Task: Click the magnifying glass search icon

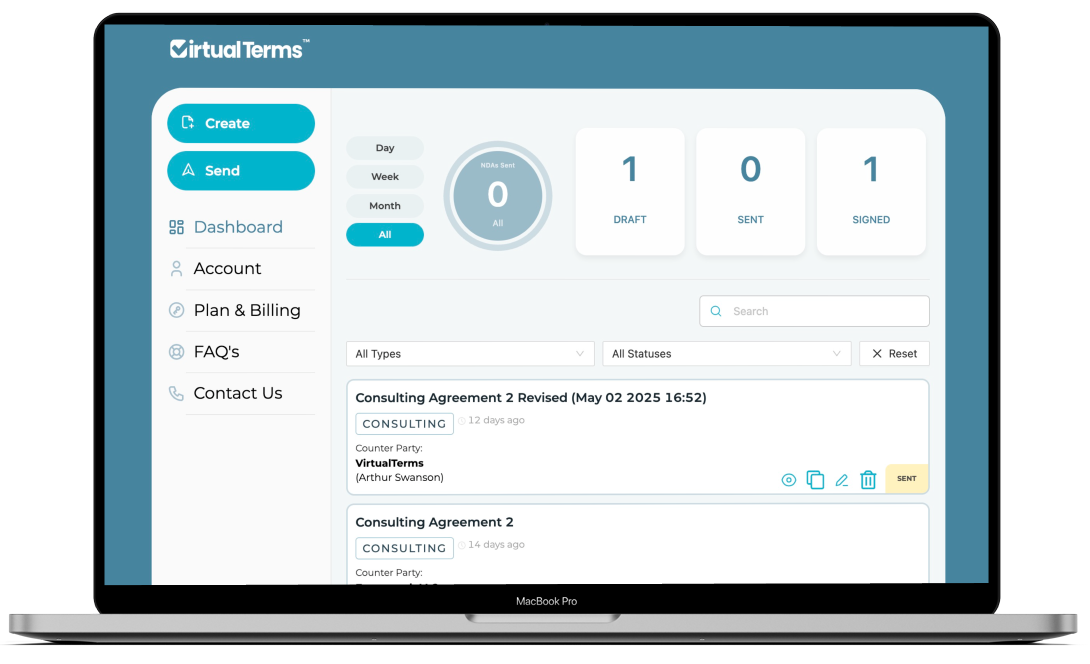Action: click(x=716, y=311)
